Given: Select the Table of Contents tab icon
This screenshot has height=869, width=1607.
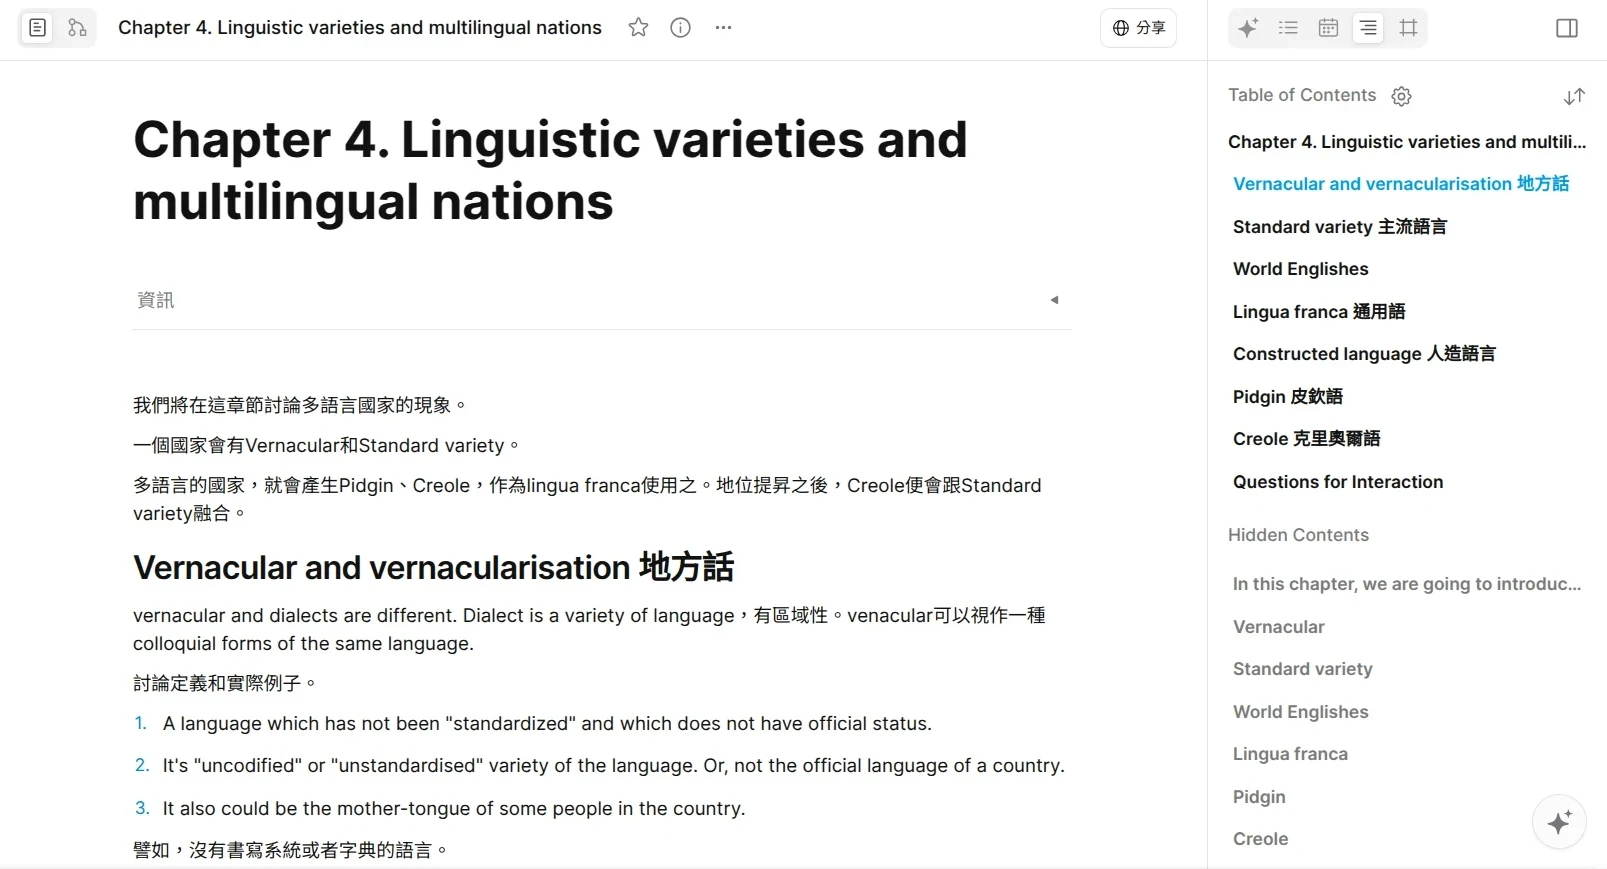Looking at the screenshot, I should 1367,28.
